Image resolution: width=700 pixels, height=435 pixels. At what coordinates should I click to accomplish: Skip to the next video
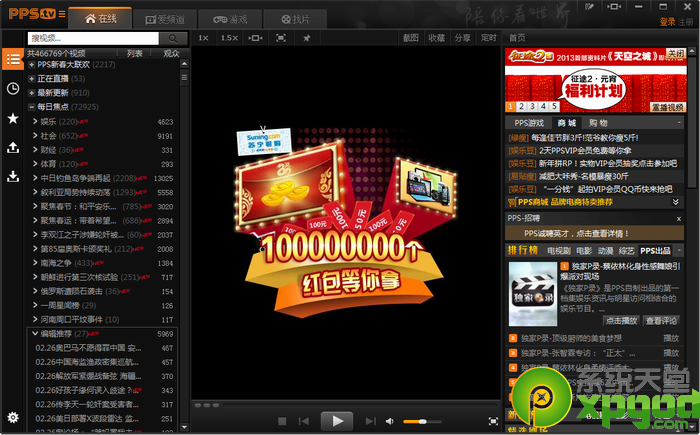370,421
